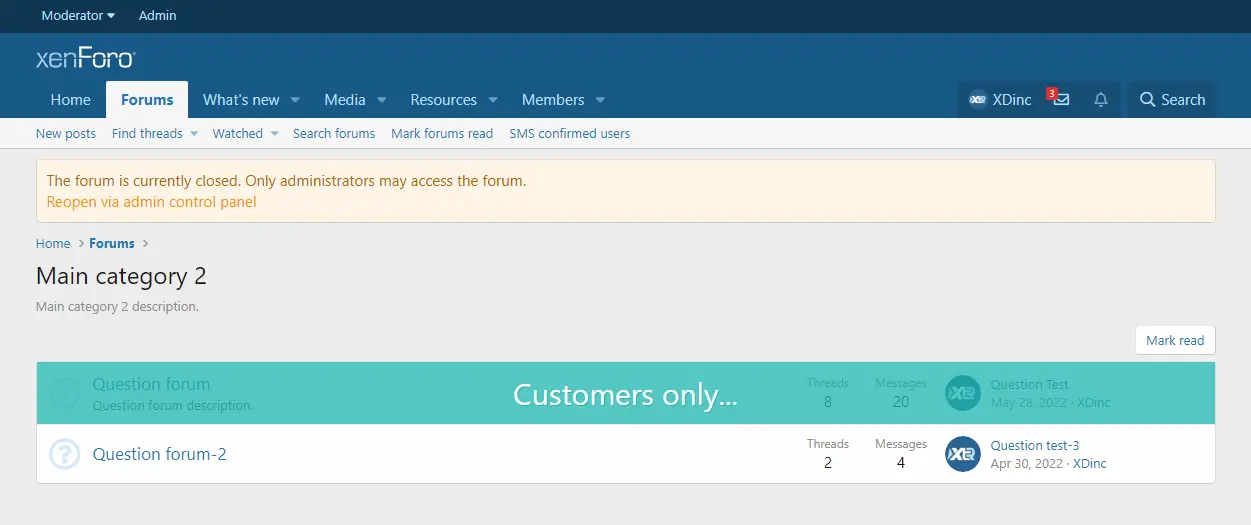Screen dimensions: 1251x525
Task: Click the XDinc avatar beside Question test-3
Action: click(963, 454)
